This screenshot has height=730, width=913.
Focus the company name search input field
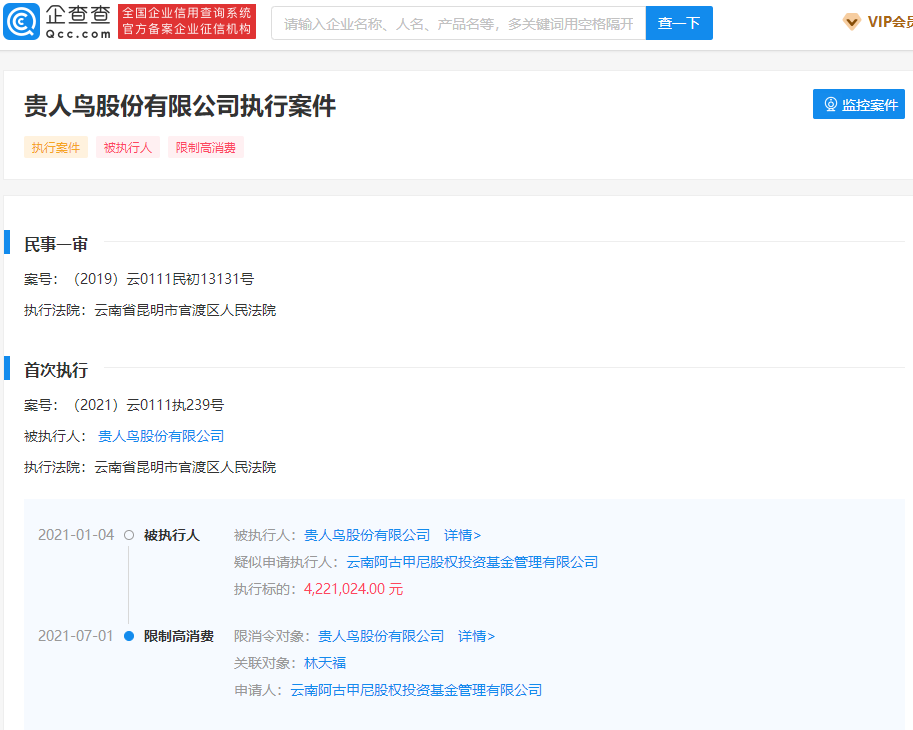point(458,23)
